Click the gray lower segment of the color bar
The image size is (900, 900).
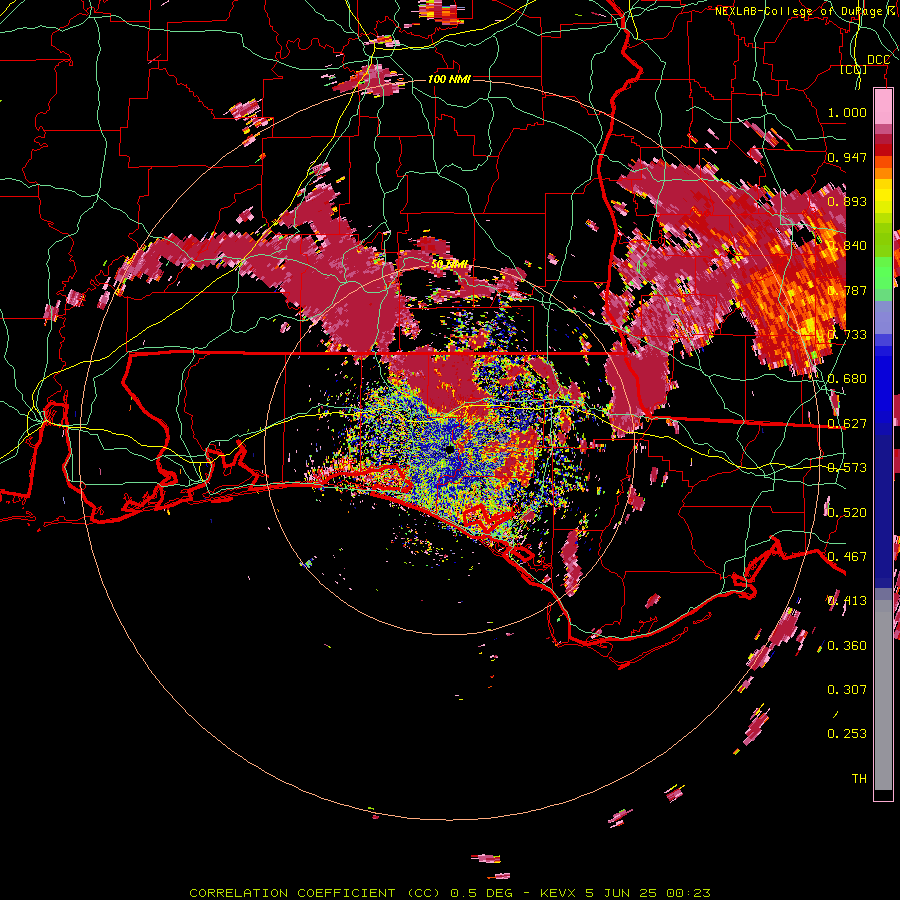coord(883,695)
